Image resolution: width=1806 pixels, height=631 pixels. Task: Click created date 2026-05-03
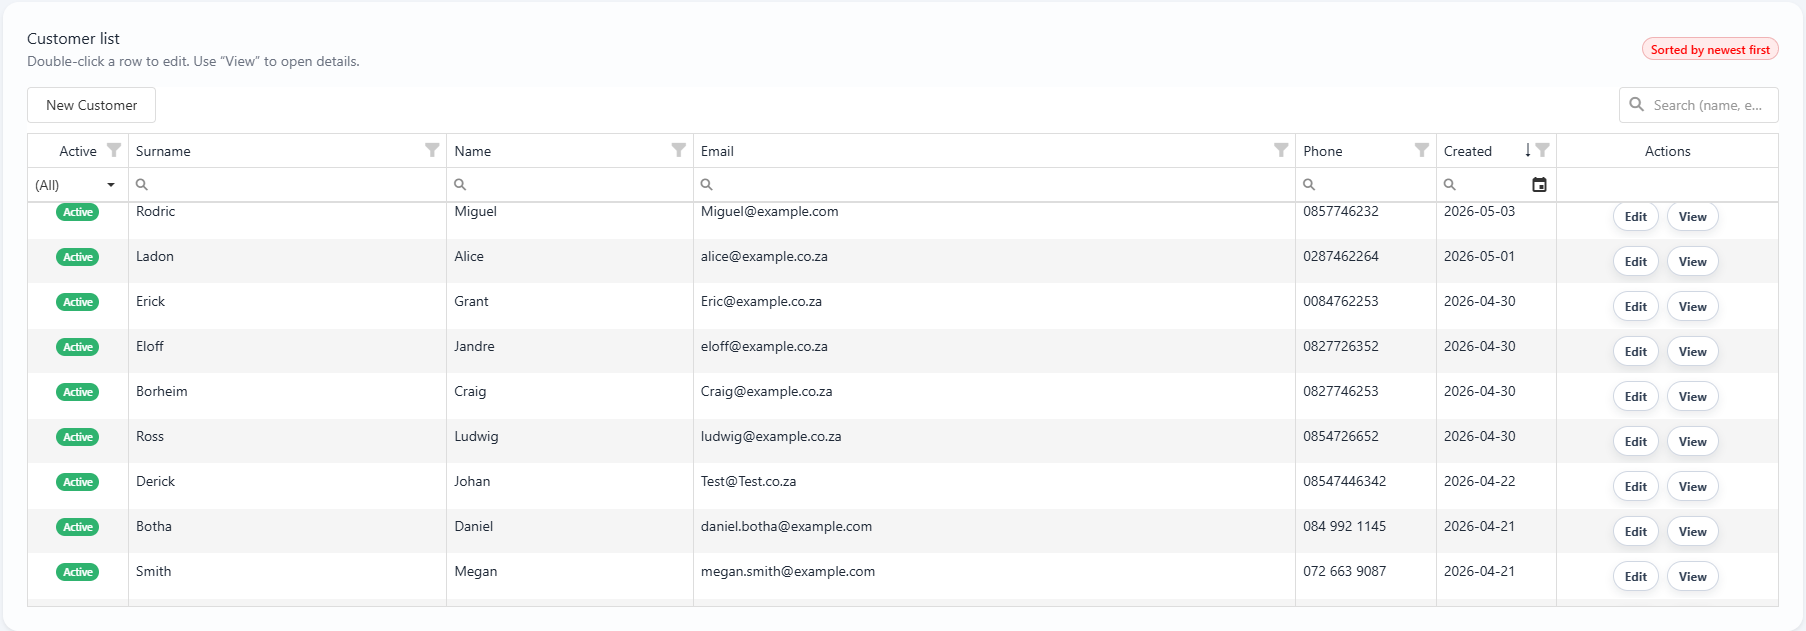click(1479, 212)
